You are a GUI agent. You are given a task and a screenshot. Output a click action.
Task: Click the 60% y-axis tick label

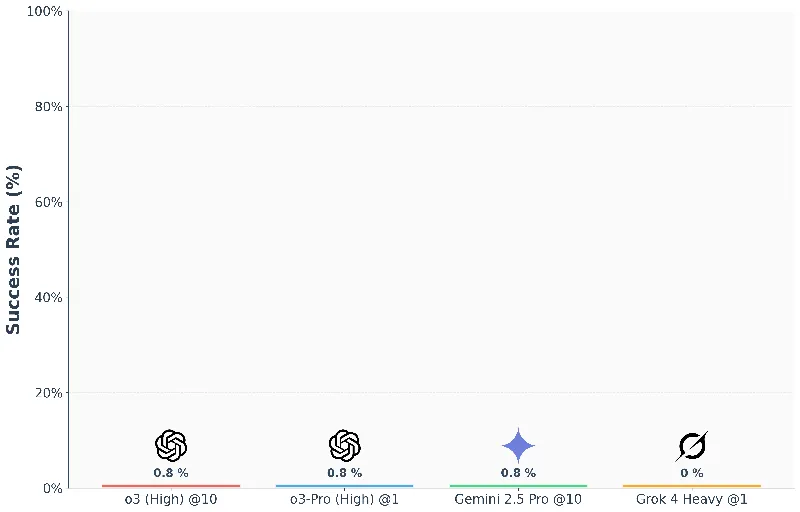(x=48, y=202)
